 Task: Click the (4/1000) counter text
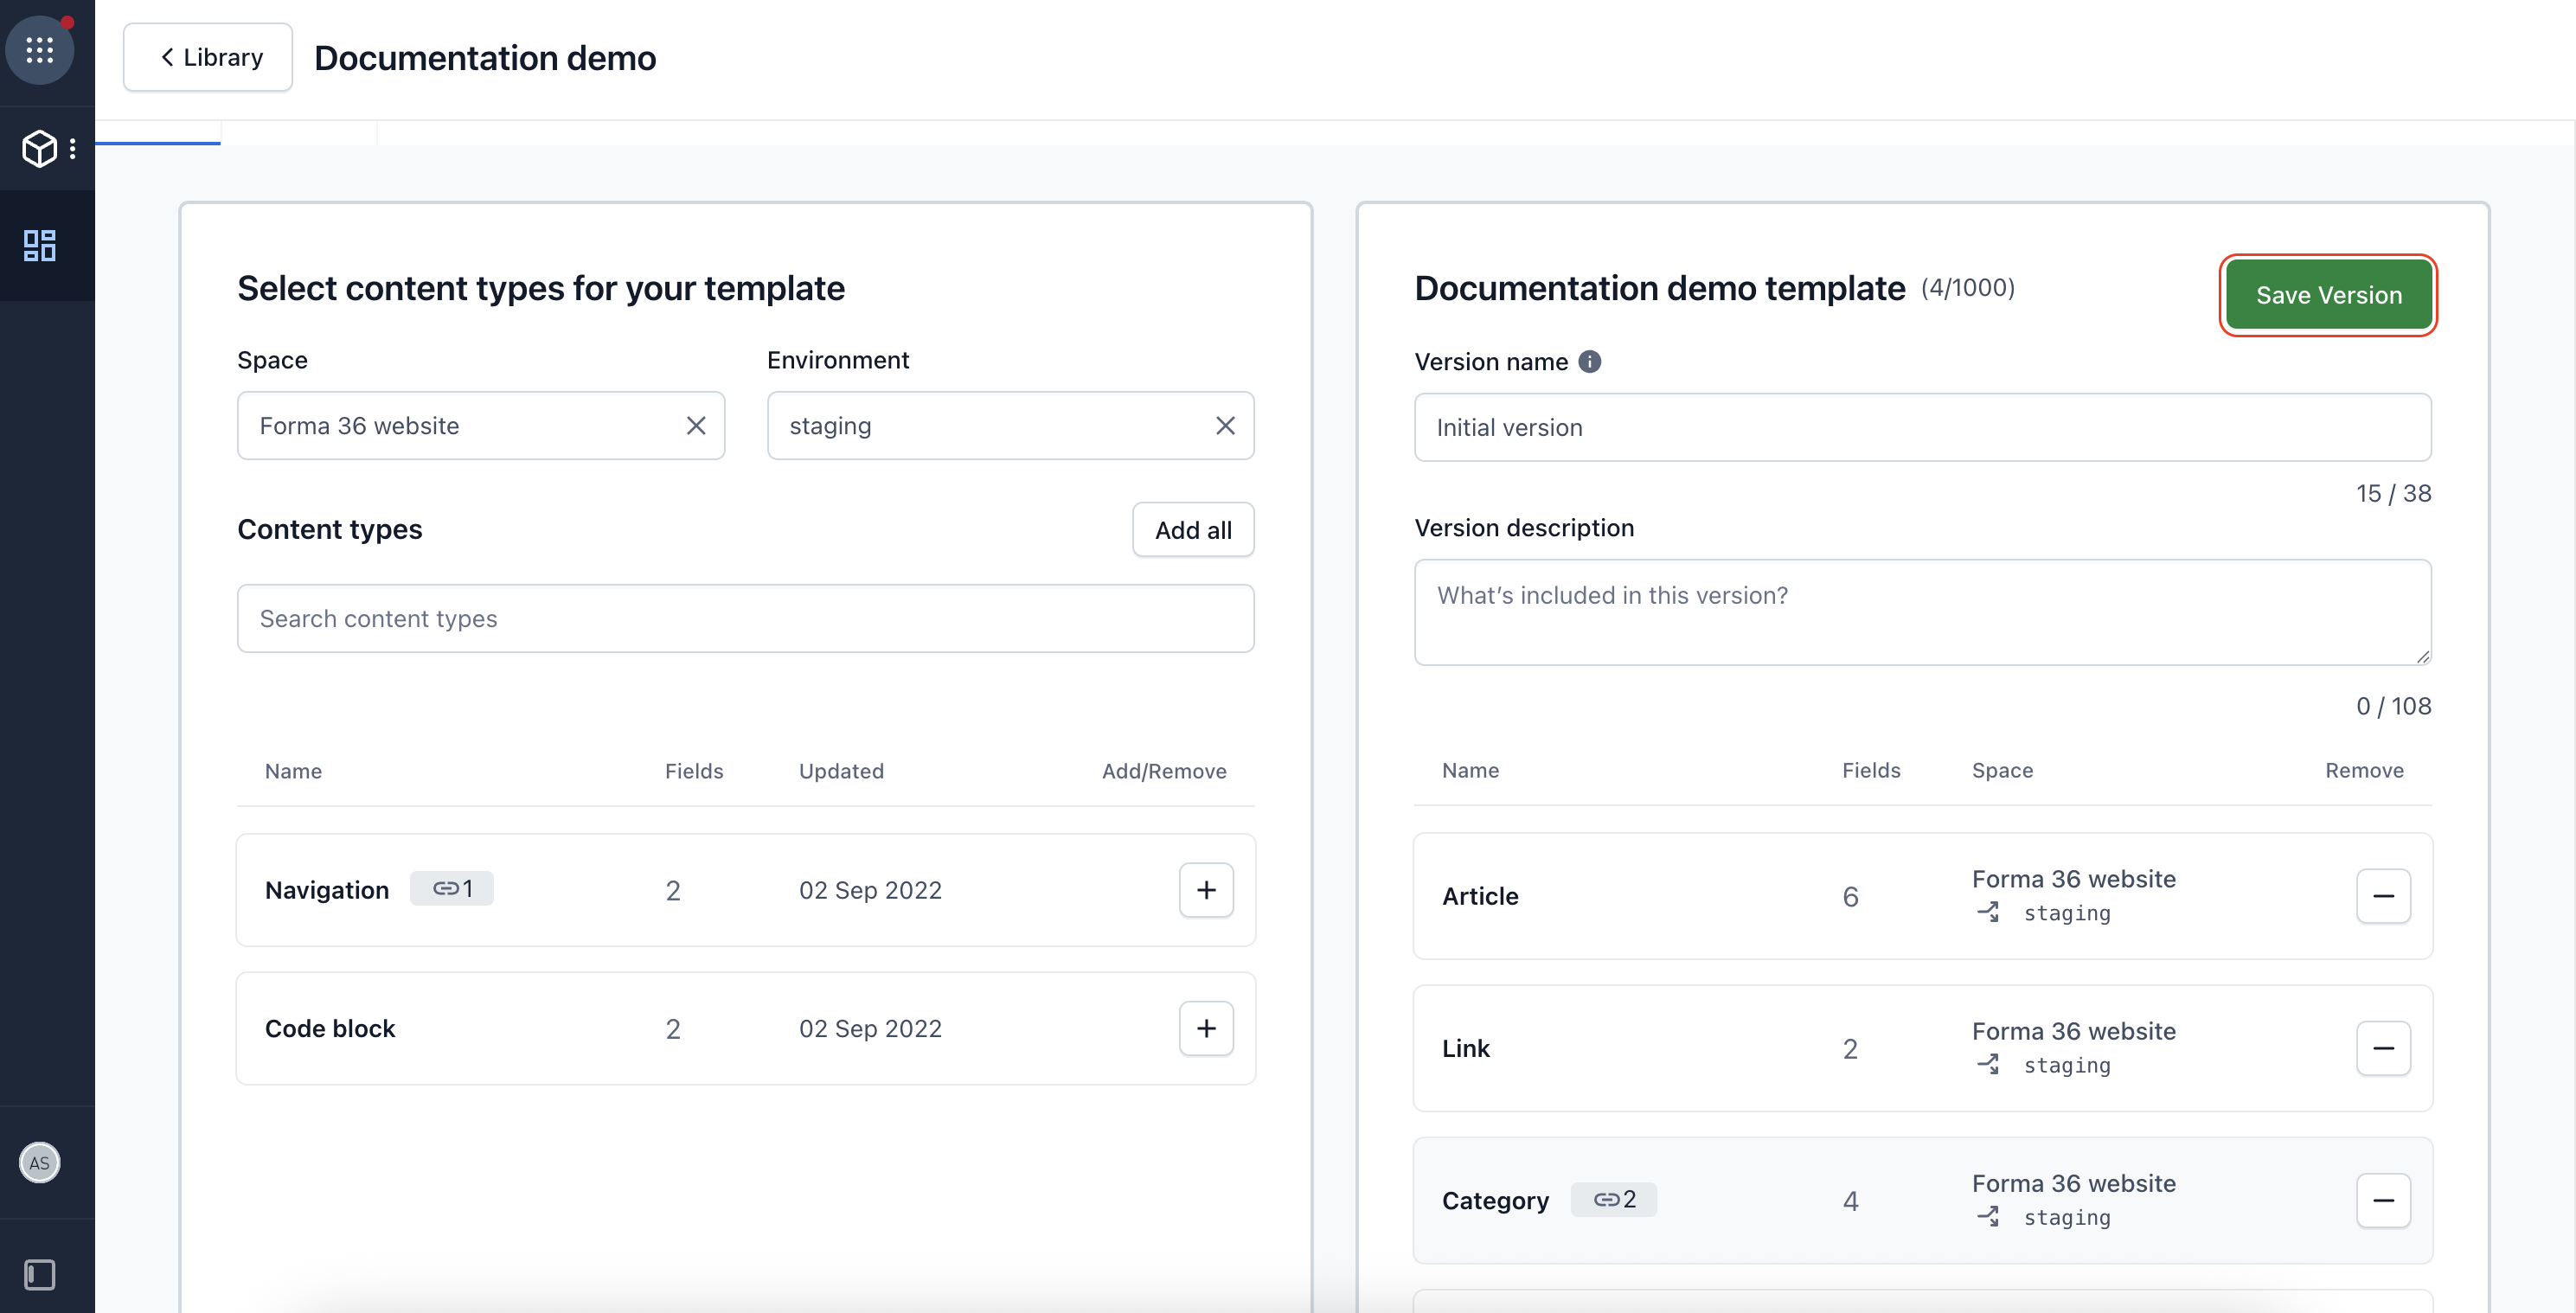pos(1967,288)
